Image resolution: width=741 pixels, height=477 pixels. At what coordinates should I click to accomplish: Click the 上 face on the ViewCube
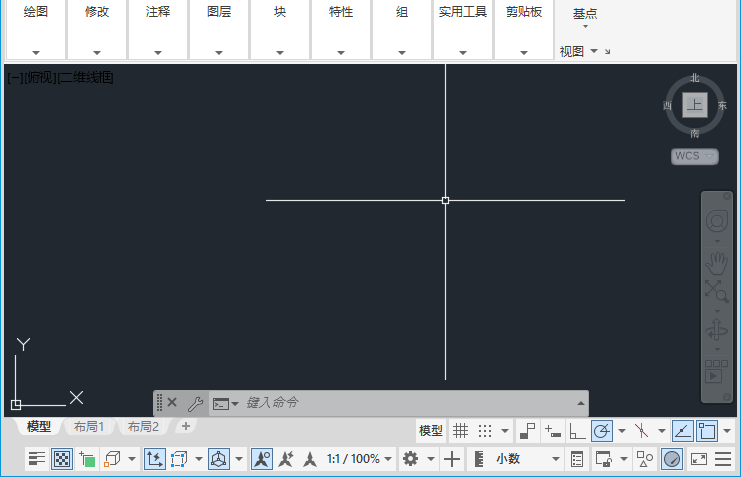tap(695, 104)
